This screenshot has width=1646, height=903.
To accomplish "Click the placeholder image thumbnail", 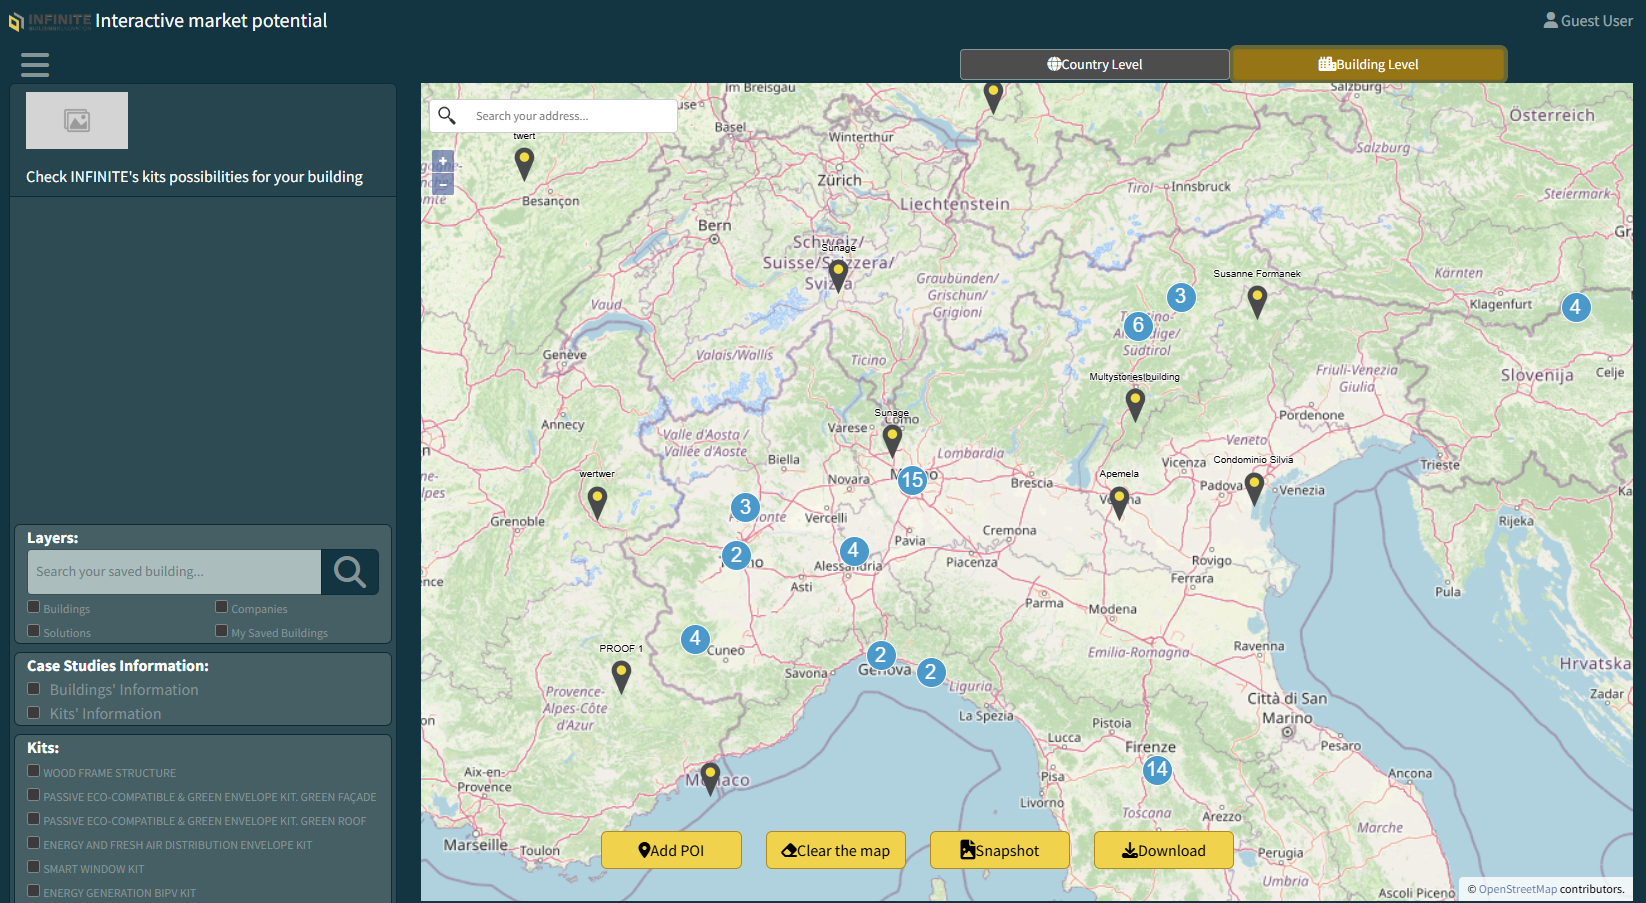I will tap(77, 120).
